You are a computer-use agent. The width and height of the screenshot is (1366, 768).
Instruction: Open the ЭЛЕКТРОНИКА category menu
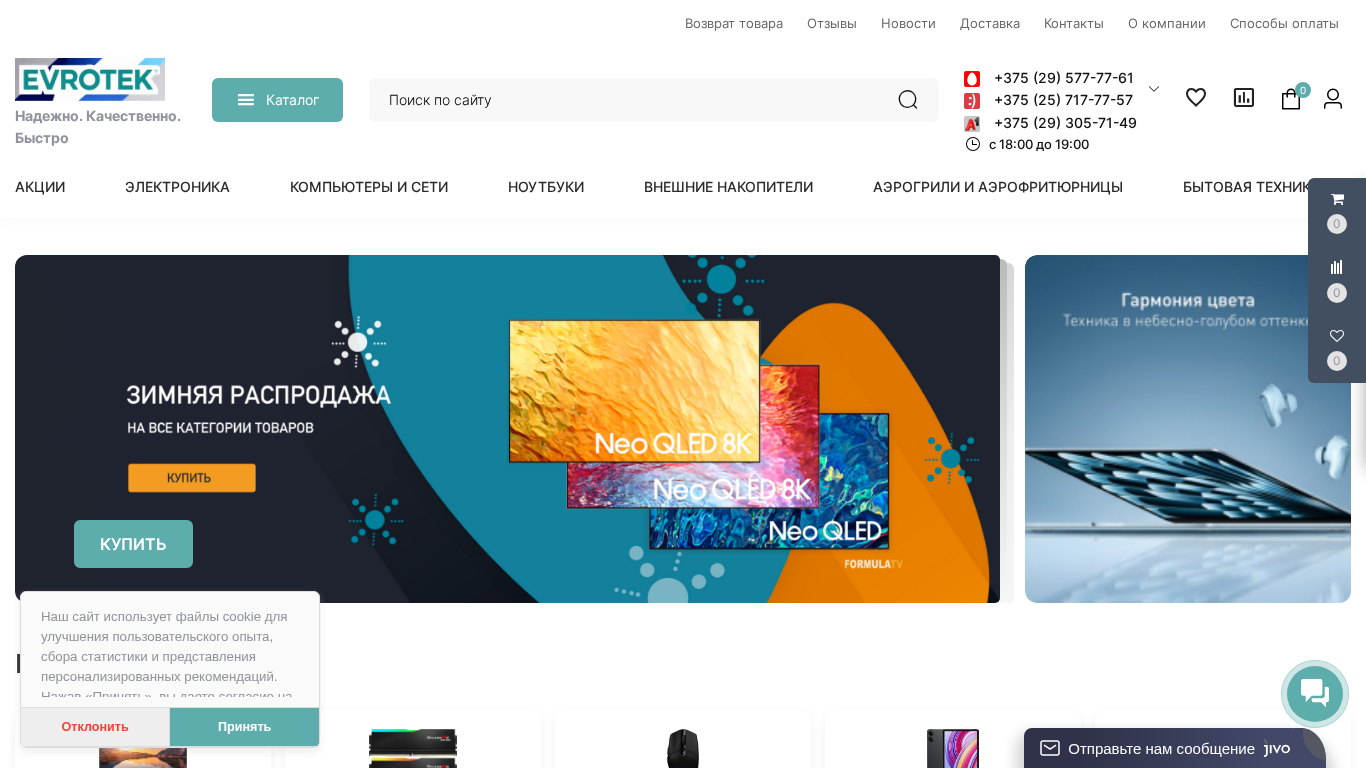[177, 187]
